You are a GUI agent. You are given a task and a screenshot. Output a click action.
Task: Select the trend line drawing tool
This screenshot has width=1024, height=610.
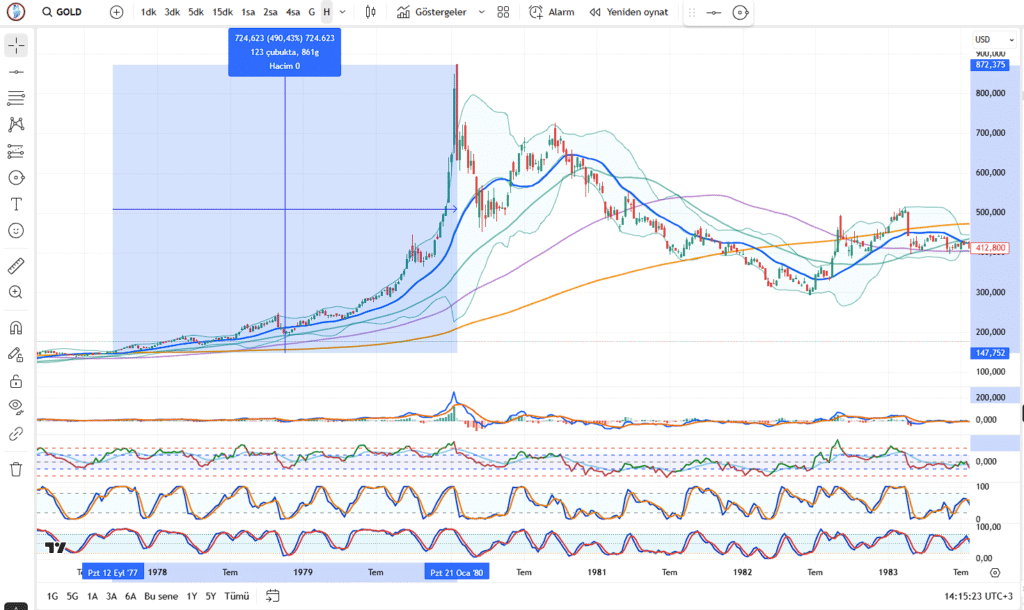tap(16, 72)
